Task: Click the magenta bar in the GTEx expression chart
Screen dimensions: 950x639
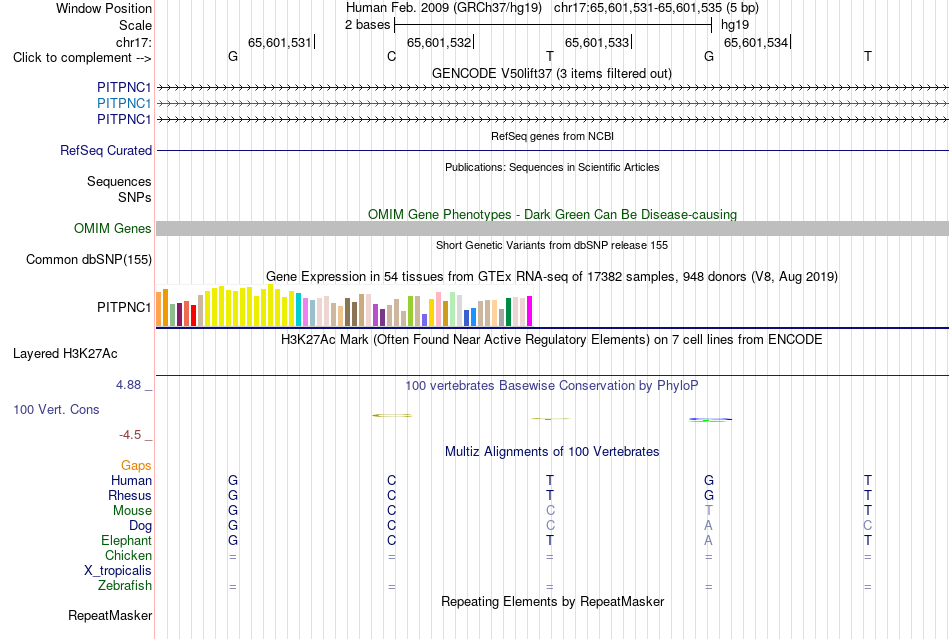Action: 530,311
